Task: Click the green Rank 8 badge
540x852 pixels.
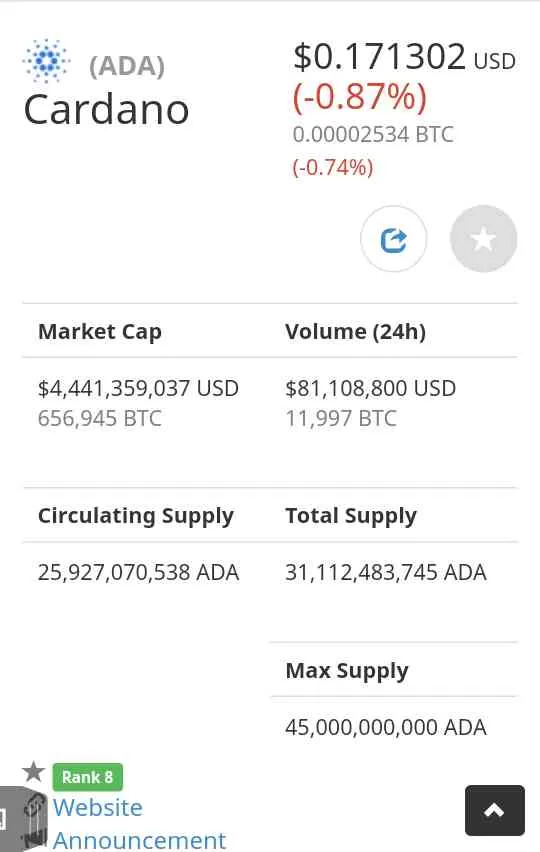Action: pos(87,777)
